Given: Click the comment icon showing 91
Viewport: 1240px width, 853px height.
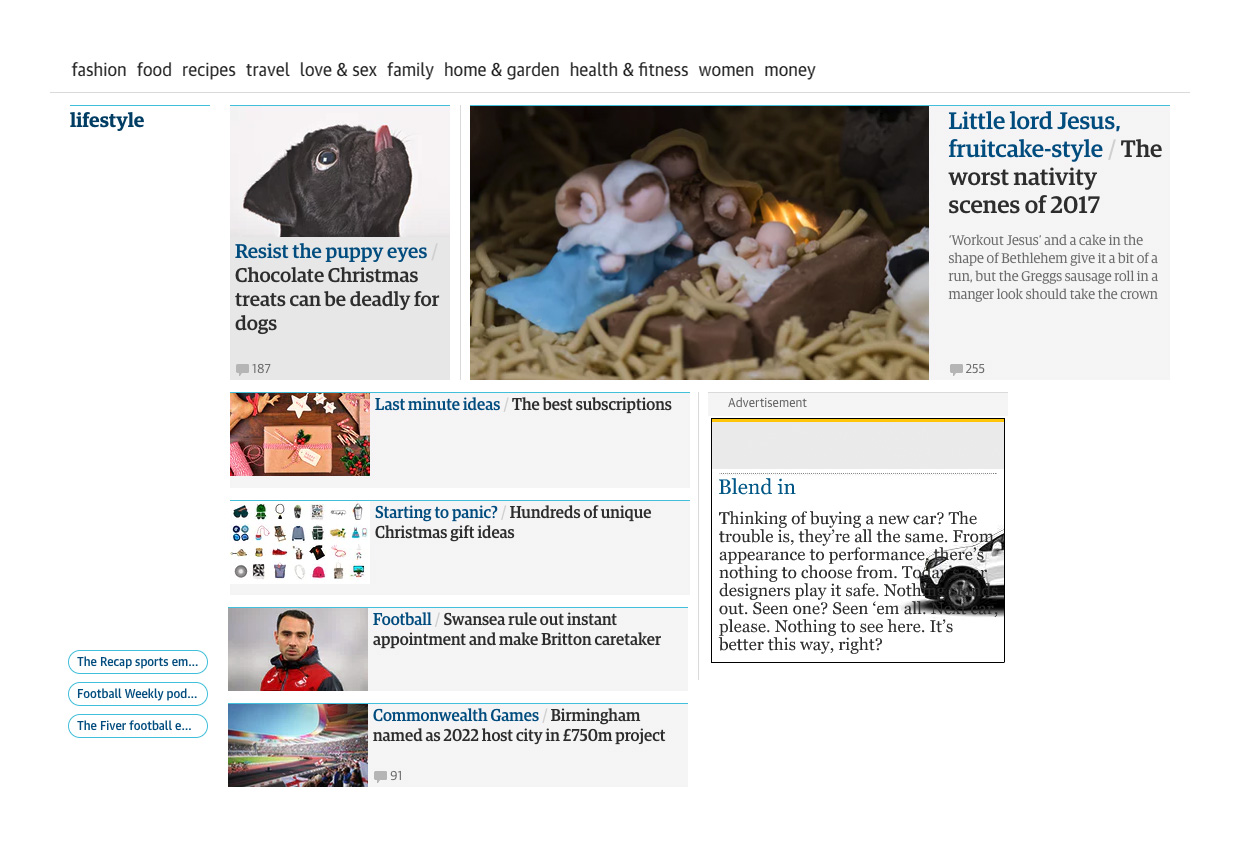Looking at the screenshot, I should [380, 776].
